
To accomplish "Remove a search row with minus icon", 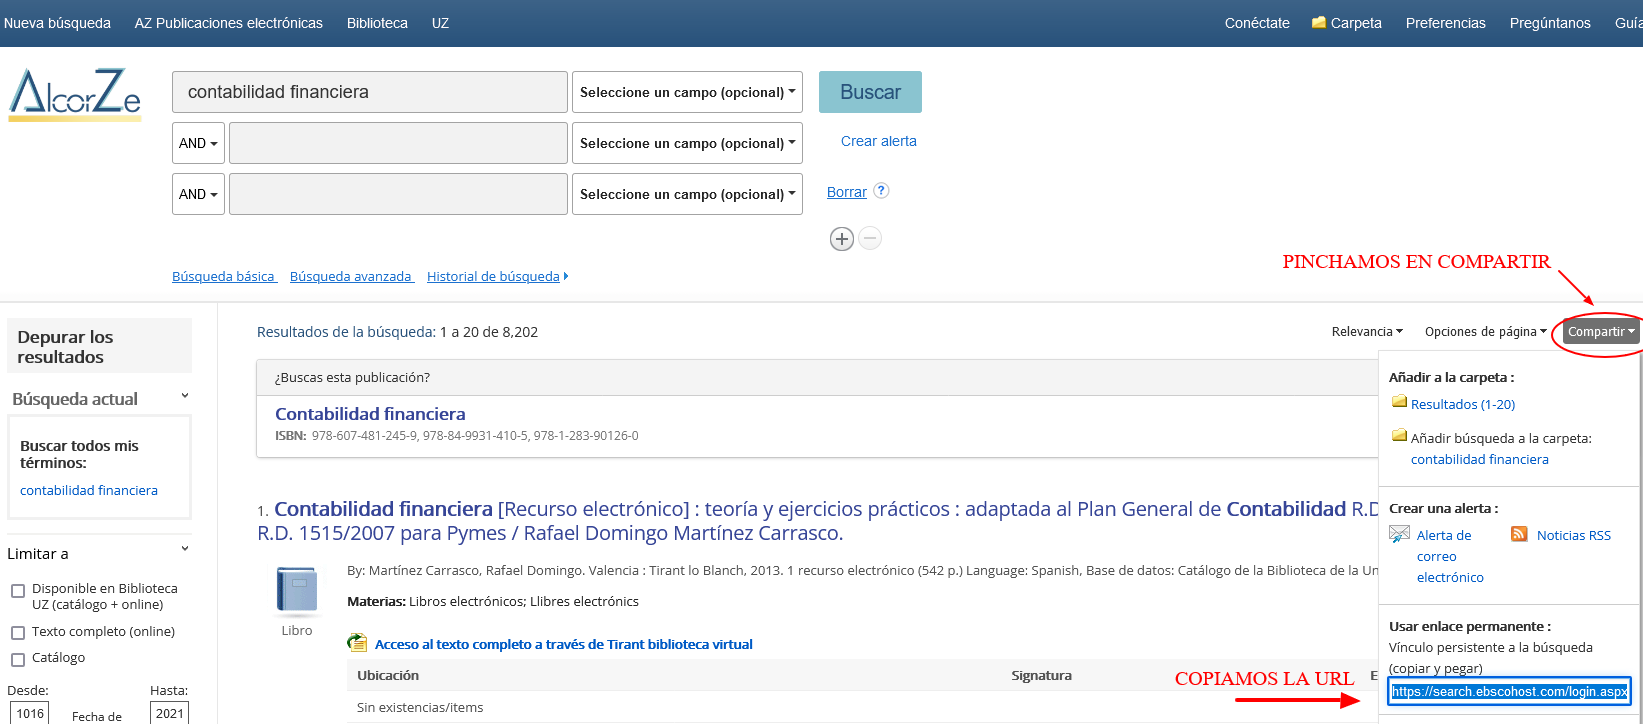I will (x=870, y=238).
